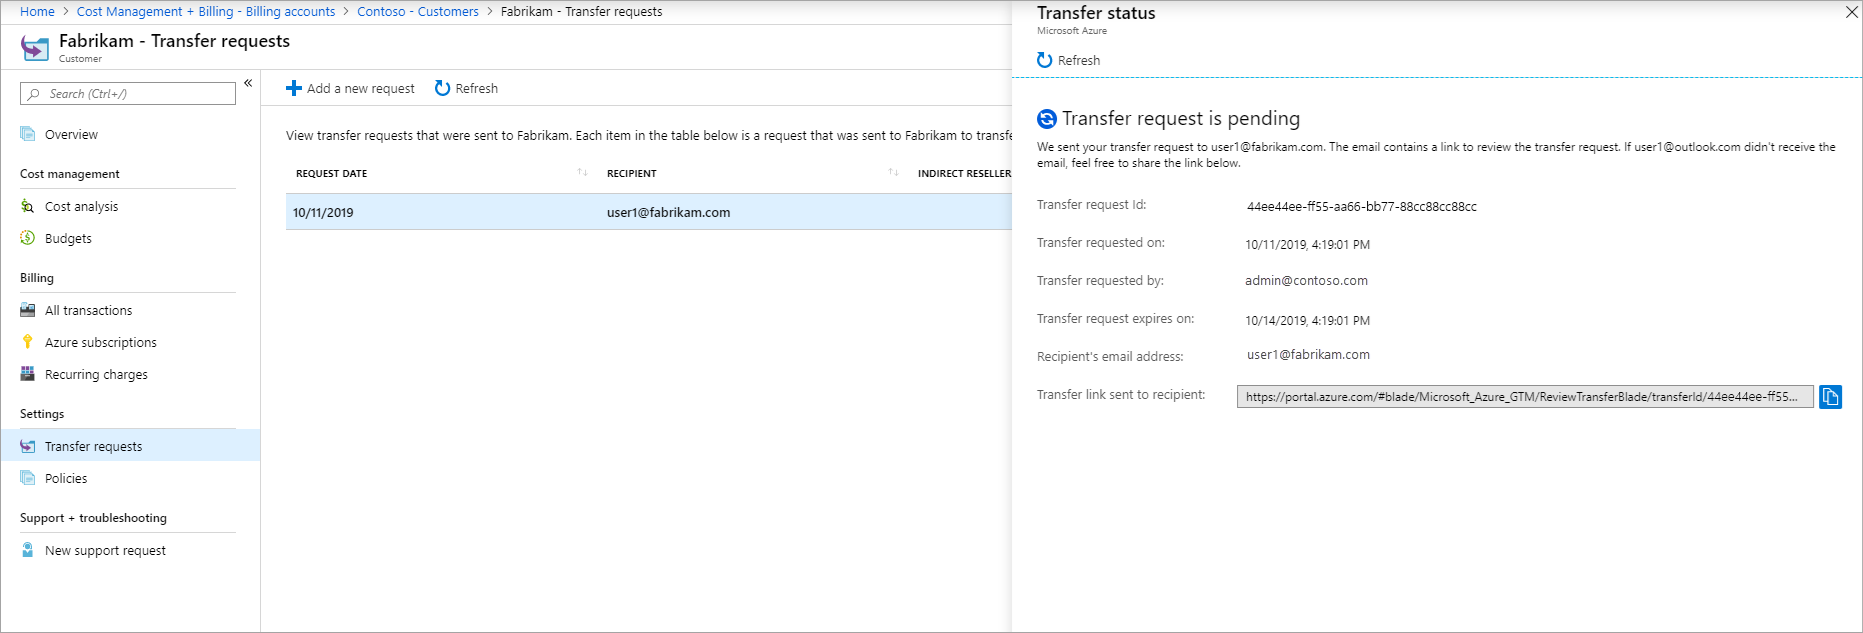The height and width of the screenshot is (633, 1863).
Task: Click Fabrikam - Transfer requests breadcrumb text
Action: (x=581, y=12)
